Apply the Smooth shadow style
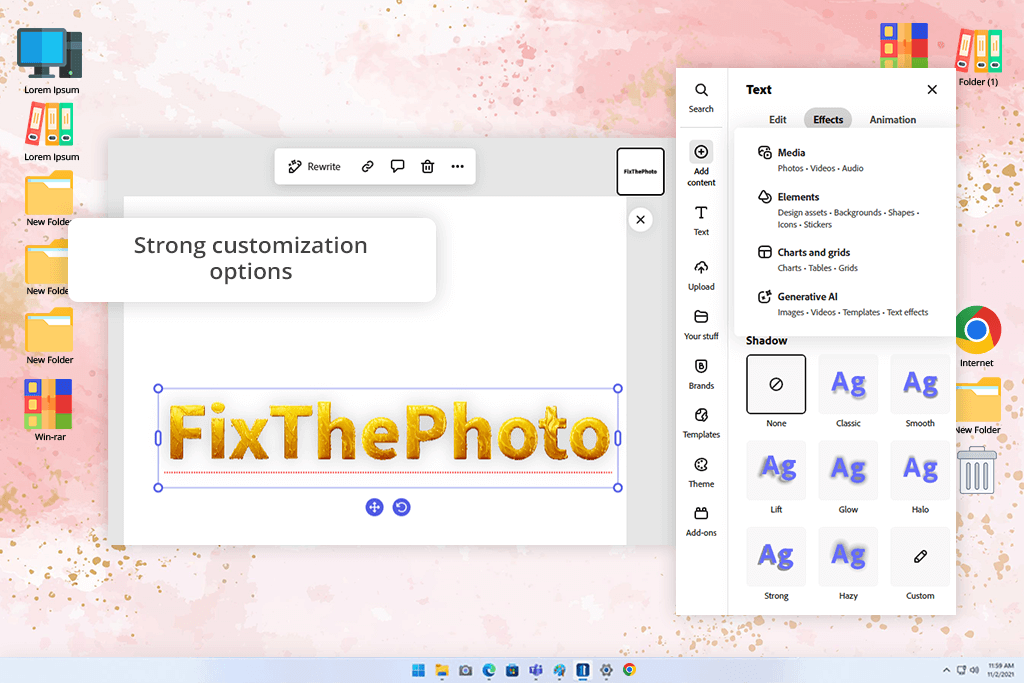Screen dimensions: 1024x683 pos(920,384)
